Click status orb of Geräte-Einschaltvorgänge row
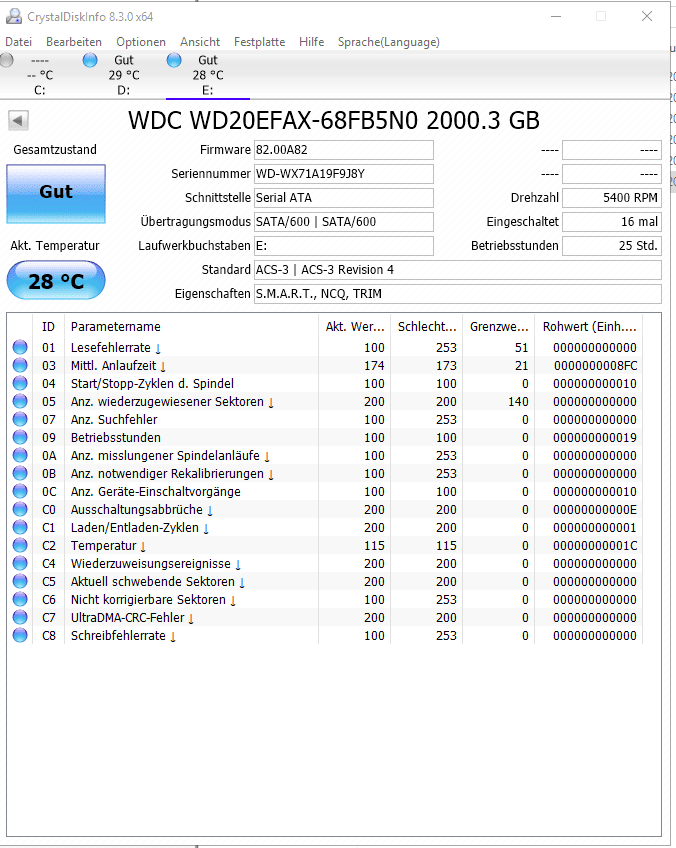The width and height of the screenshot is (676, 848). [x=20, y=491]
